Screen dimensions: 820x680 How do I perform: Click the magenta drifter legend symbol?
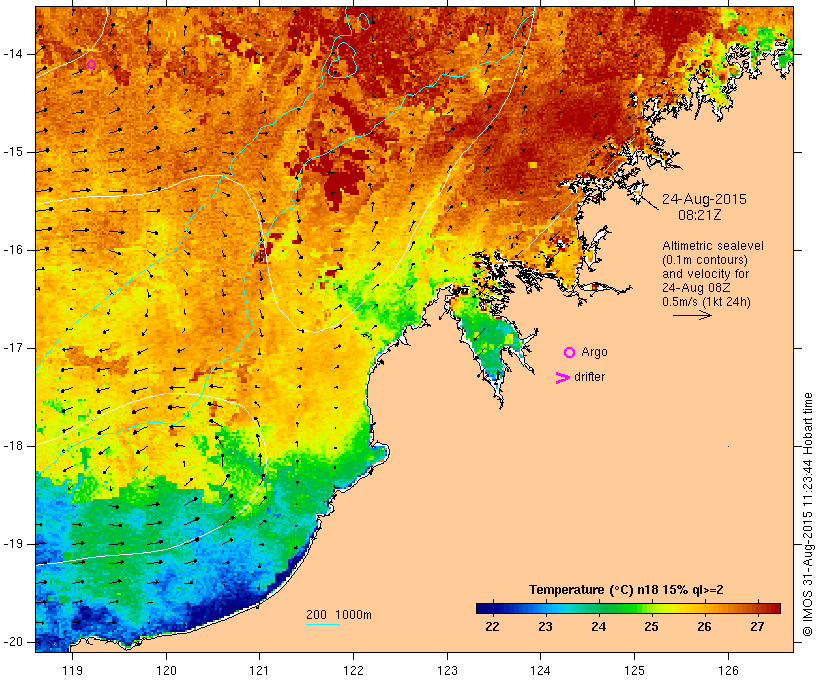562,378
